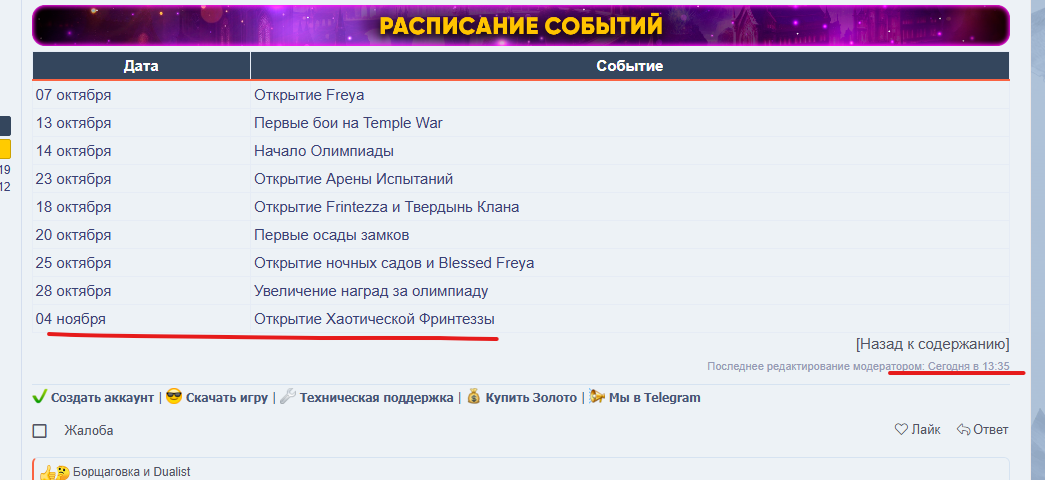Click the green checkmark icon before Создать аккаунт
Viewport: 1045px width, 480px height.
pyautogui.click(x=40, y=397)
